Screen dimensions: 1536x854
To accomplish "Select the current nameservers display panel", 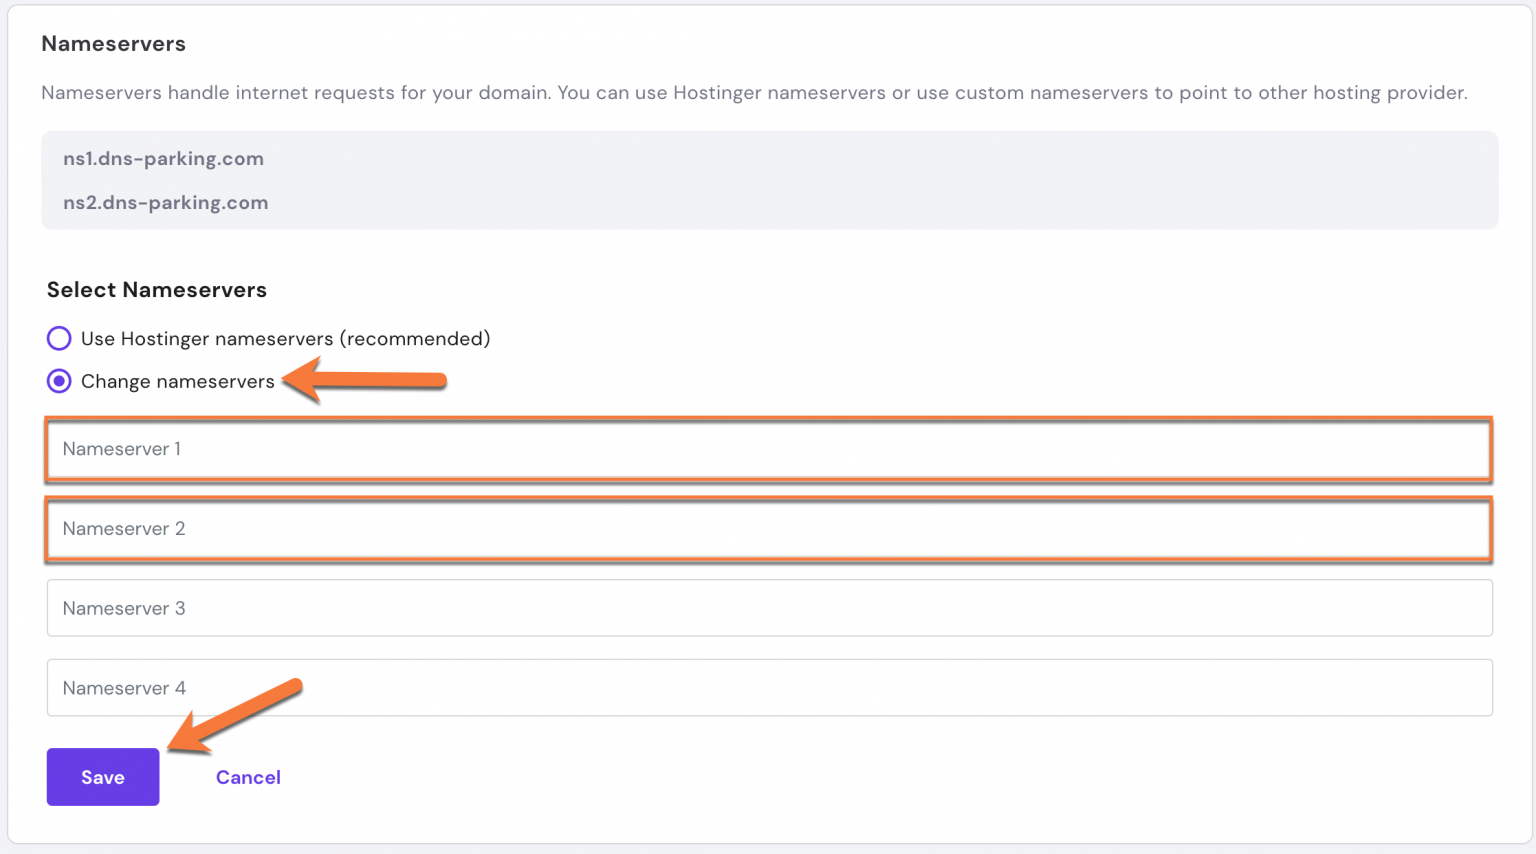I will (x=768, y=180).
